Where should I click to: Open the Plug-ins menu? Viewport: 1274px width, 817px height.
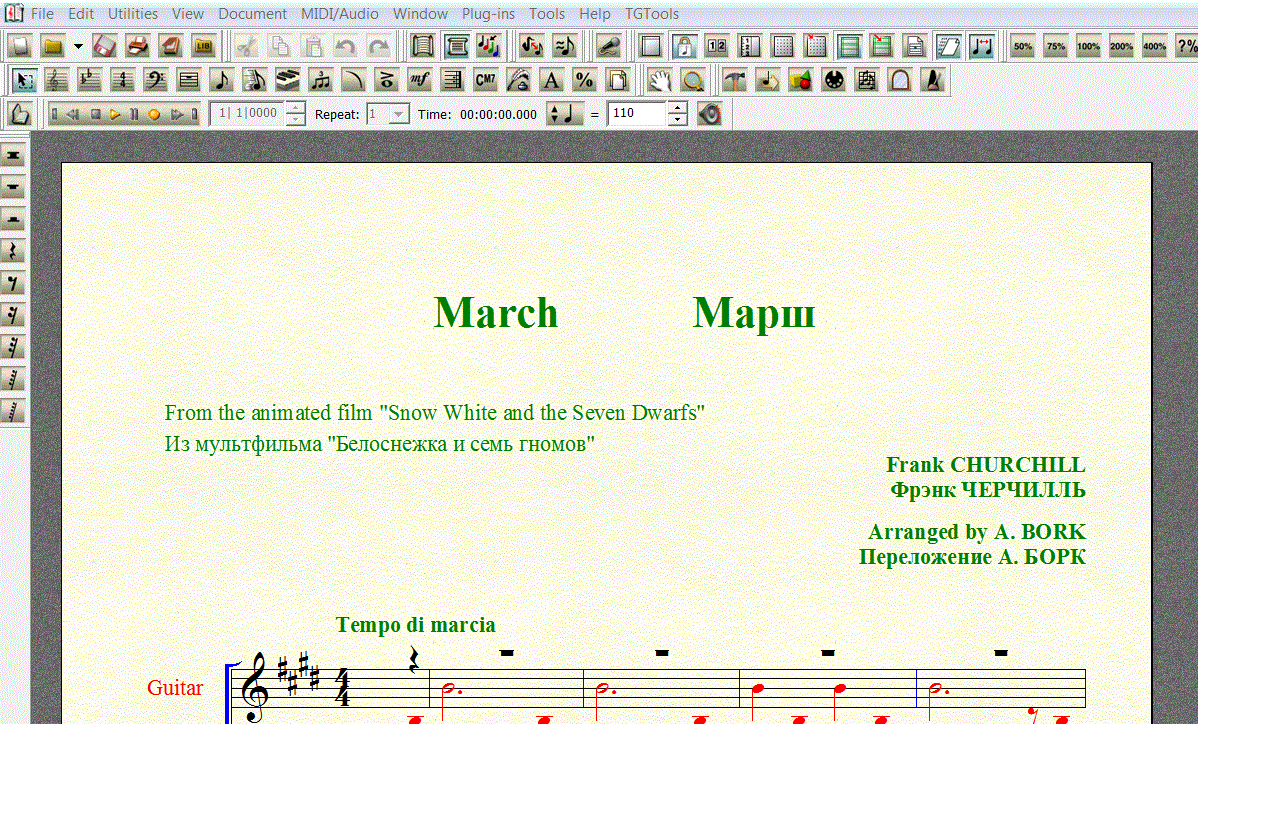(x=488, y=14)
